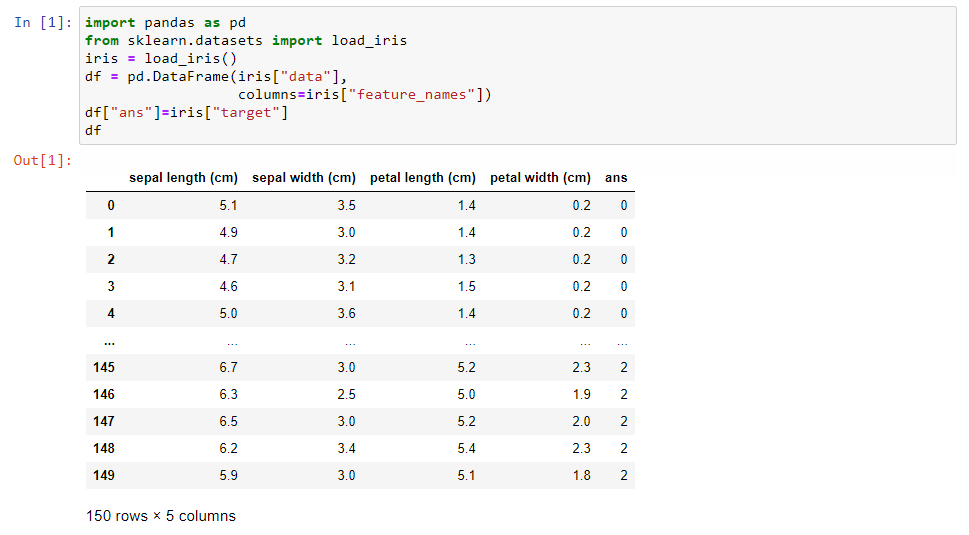969x535 pixels.
Task: Click the In [1] prompt label
Action: [43, 23]
